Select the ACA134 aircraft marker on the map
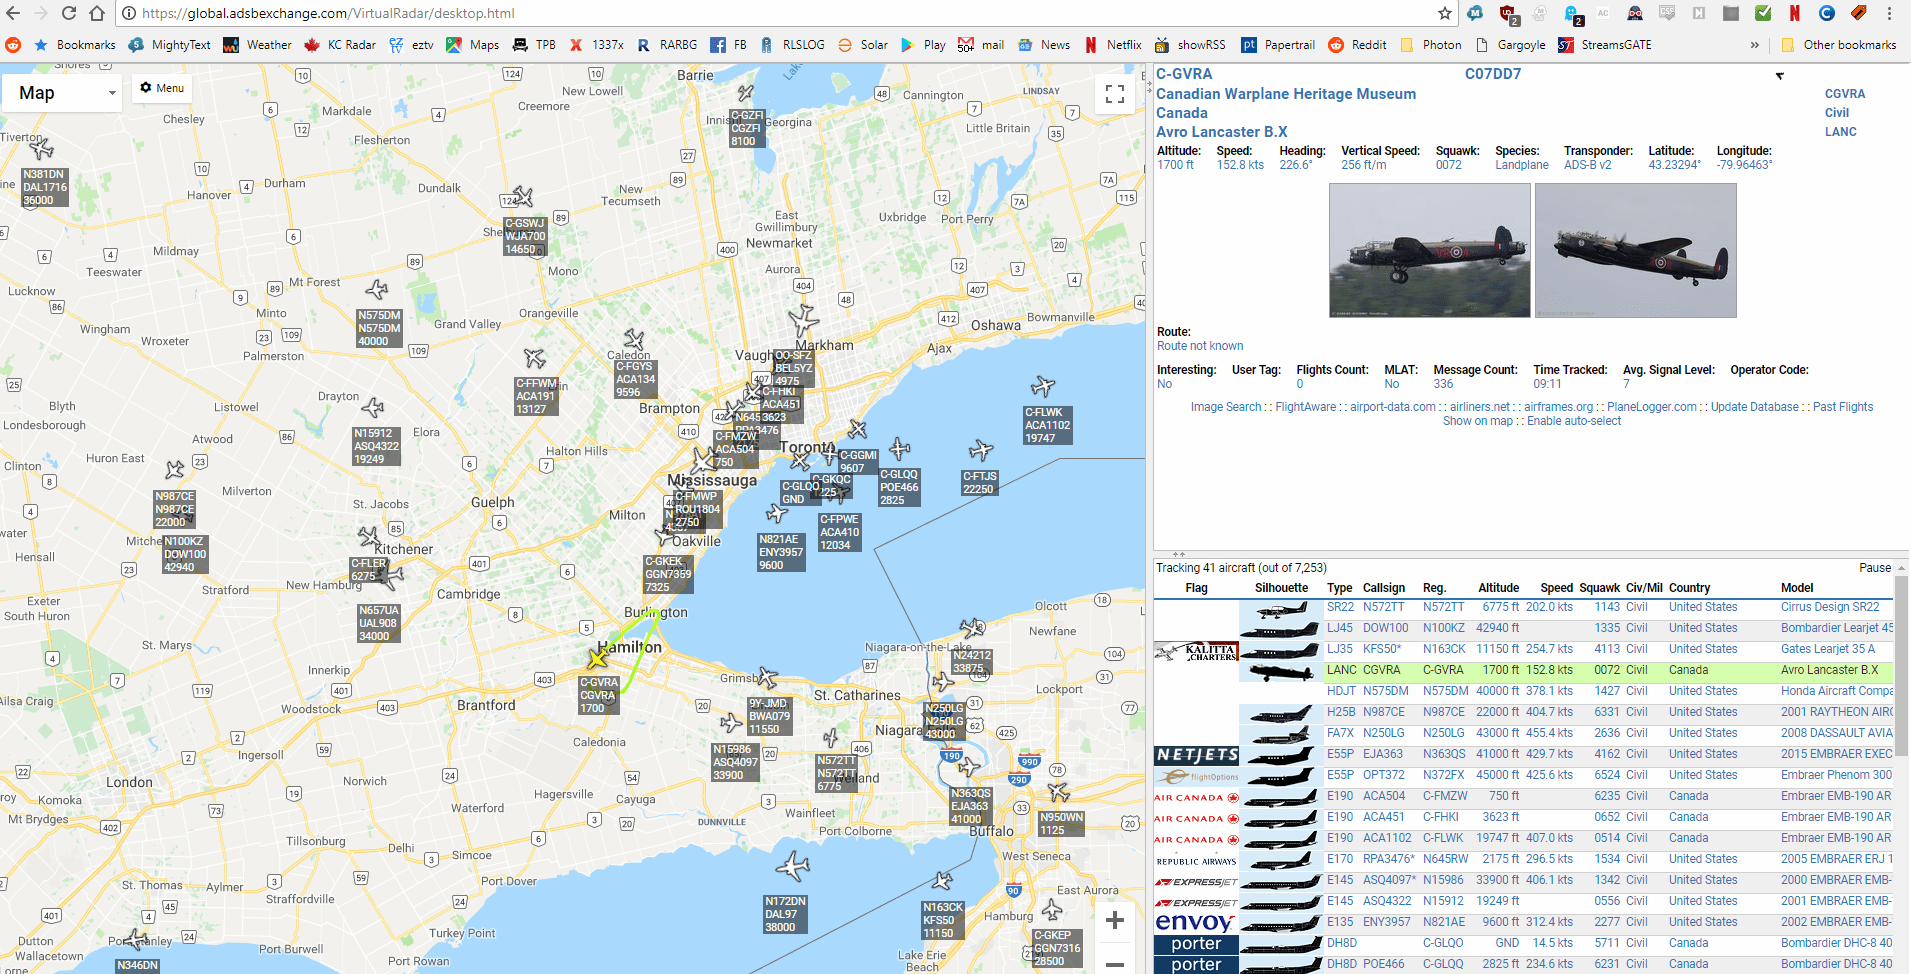This screenshot has height=974, width=1911. (634, 340)
